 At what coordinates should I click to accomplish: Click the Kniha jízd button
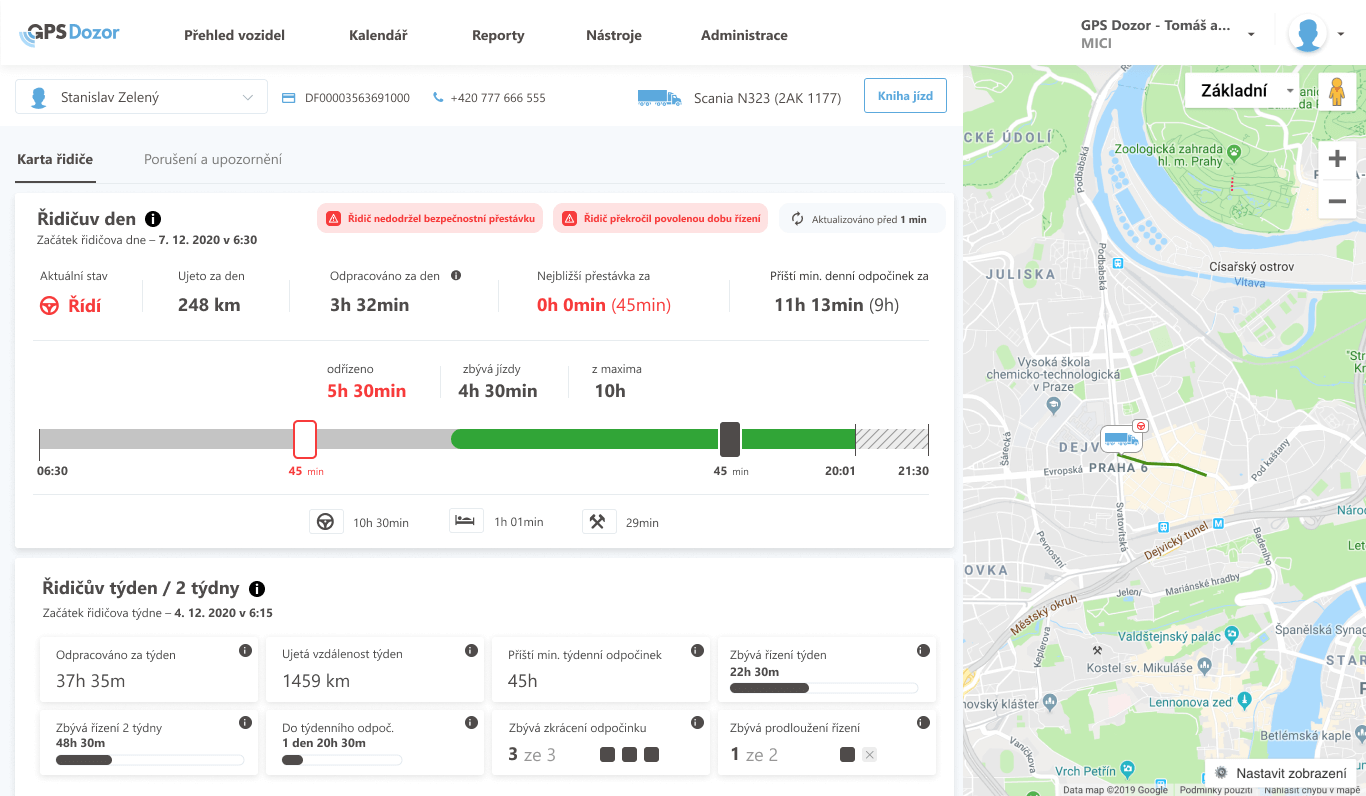[904, 97]
